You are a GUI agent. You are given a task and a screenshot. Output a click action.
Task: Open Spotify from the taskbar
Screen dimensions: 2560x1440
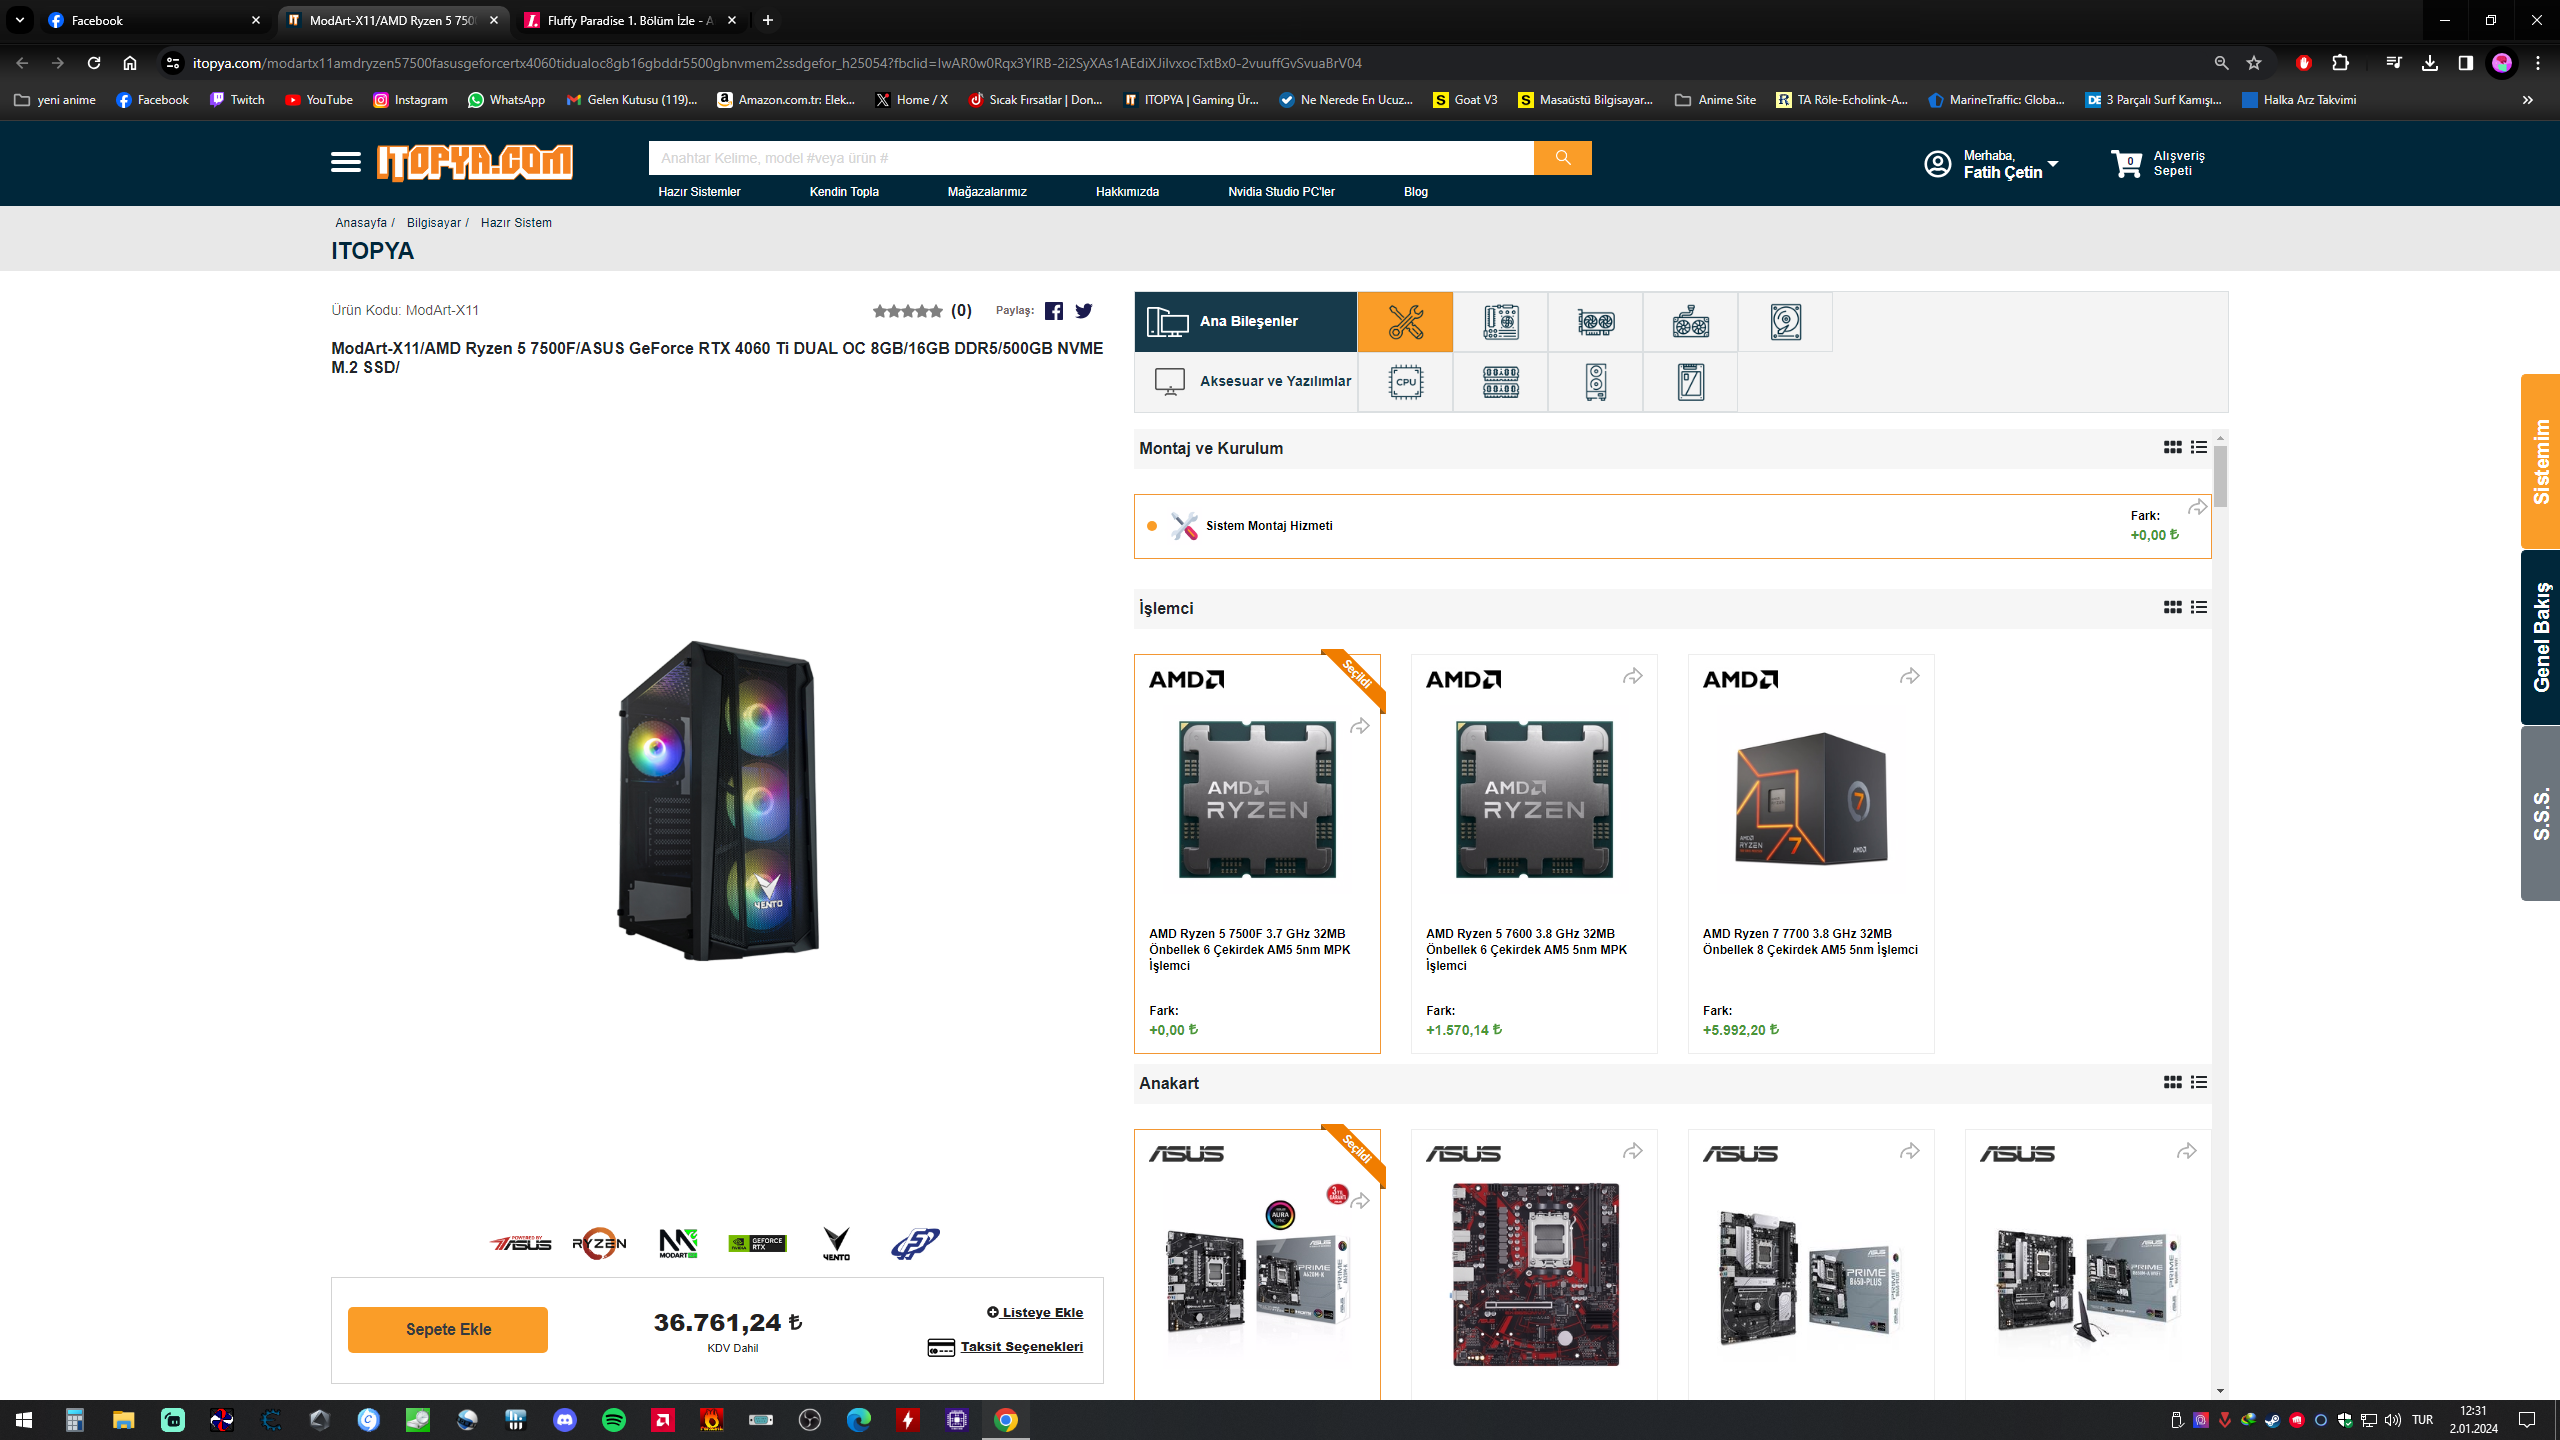(x=614, y=1420)
